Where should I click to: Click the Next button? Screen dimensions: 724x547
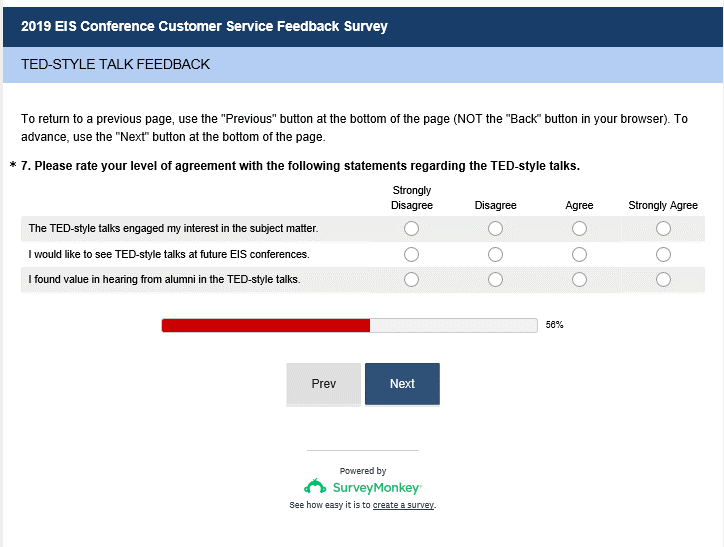pyautogui.click(x=402, y=384)
